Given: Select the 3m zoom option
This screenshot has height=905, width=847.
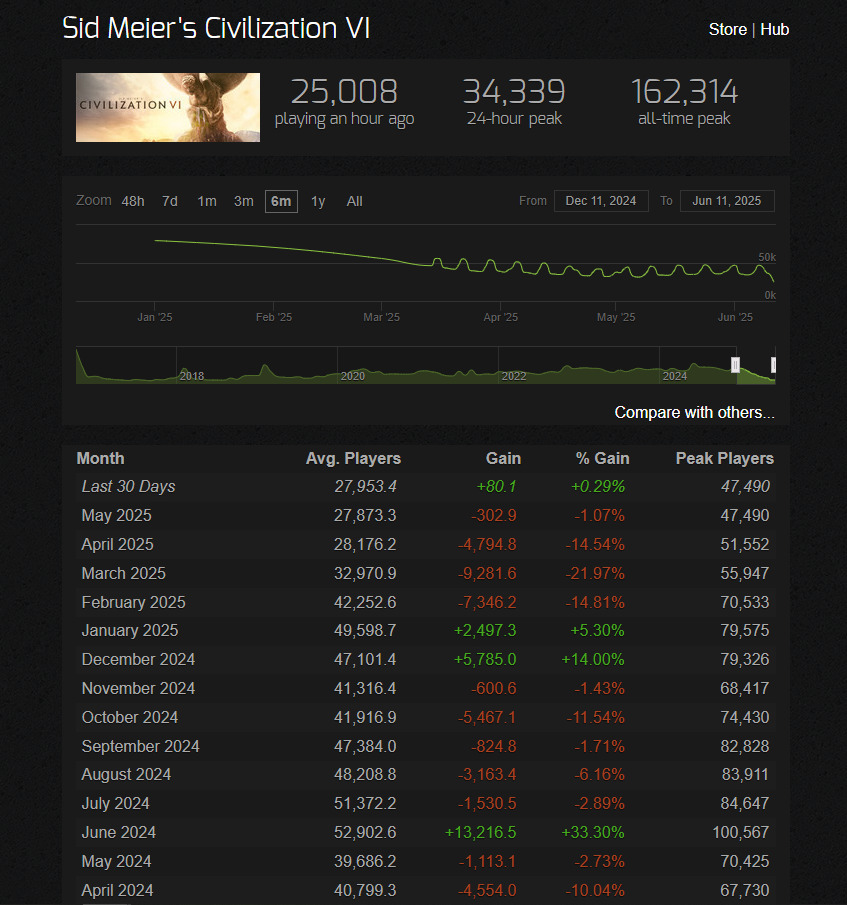Looking at the screenshot, I should pyautogui.click(x=243, y=201).
